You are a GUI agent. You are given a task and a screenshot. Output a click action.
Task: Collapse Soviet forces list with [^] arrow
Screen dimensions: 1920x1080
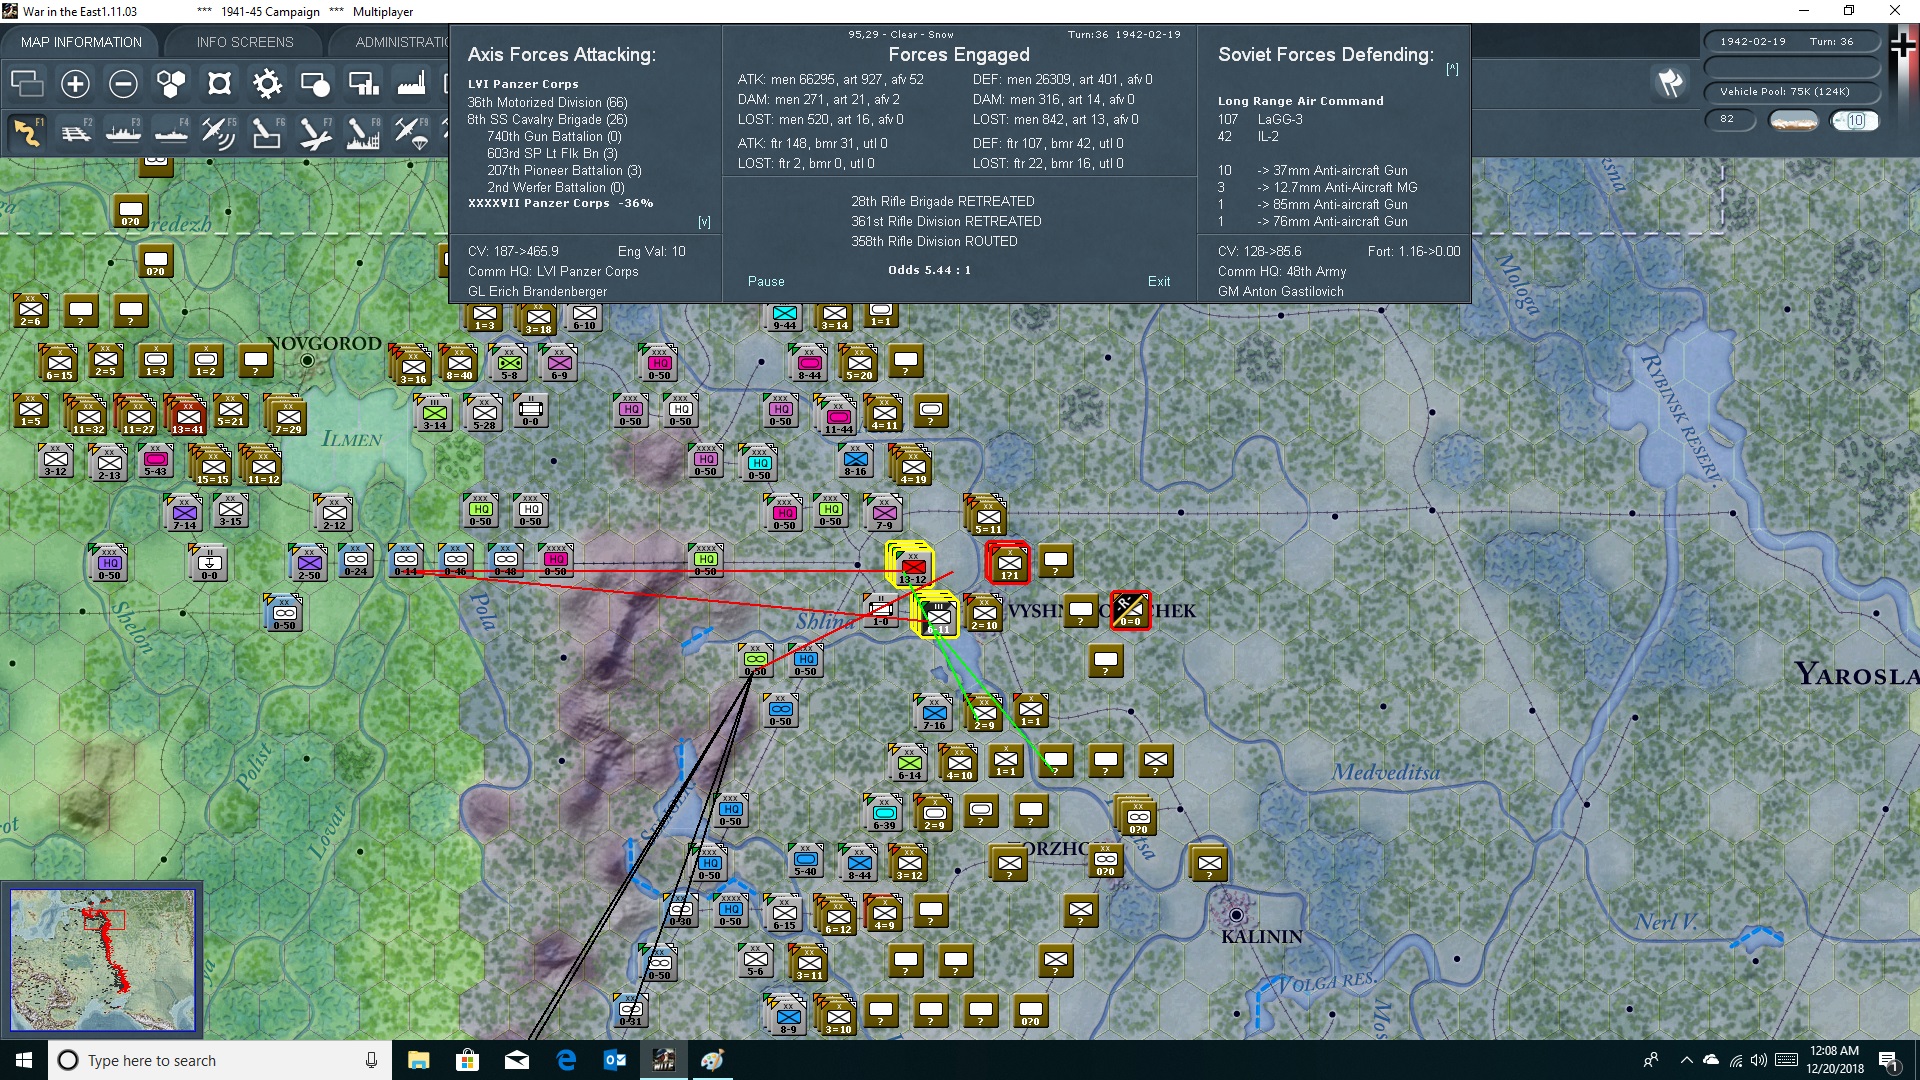[1452, 69]
